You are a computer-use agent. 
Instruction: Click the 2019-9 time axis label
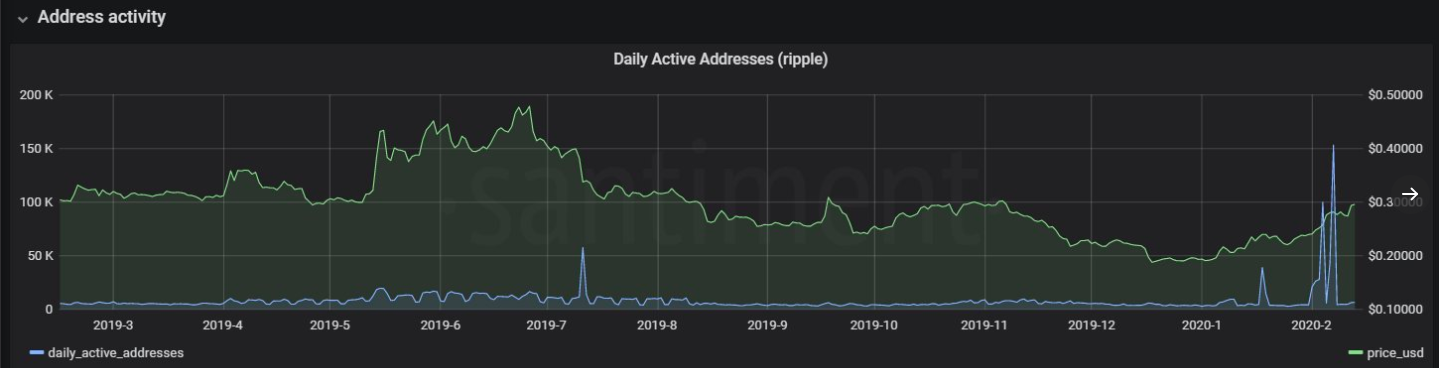tap(767, 325)
